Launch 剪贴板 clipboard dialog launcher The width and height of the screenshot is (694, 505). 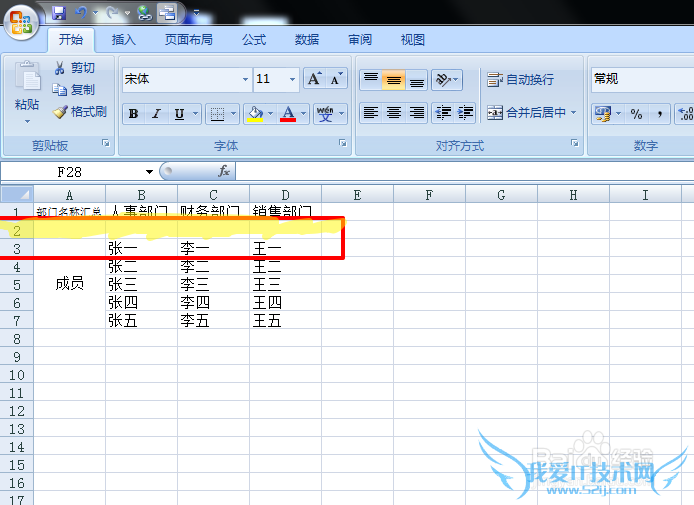point(106,143)
